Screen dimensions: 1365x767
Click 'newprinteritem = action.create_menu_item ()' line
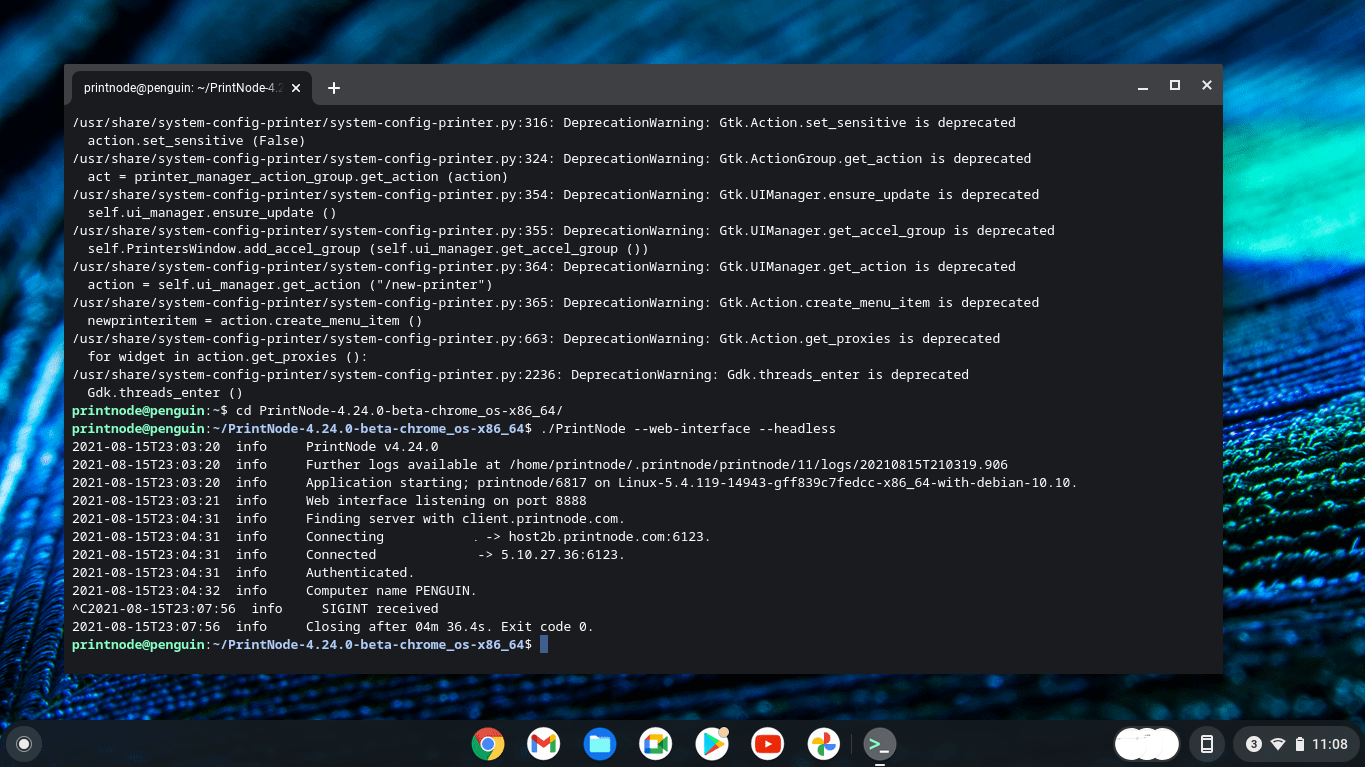pyautogui.click(x=255, y=321)
